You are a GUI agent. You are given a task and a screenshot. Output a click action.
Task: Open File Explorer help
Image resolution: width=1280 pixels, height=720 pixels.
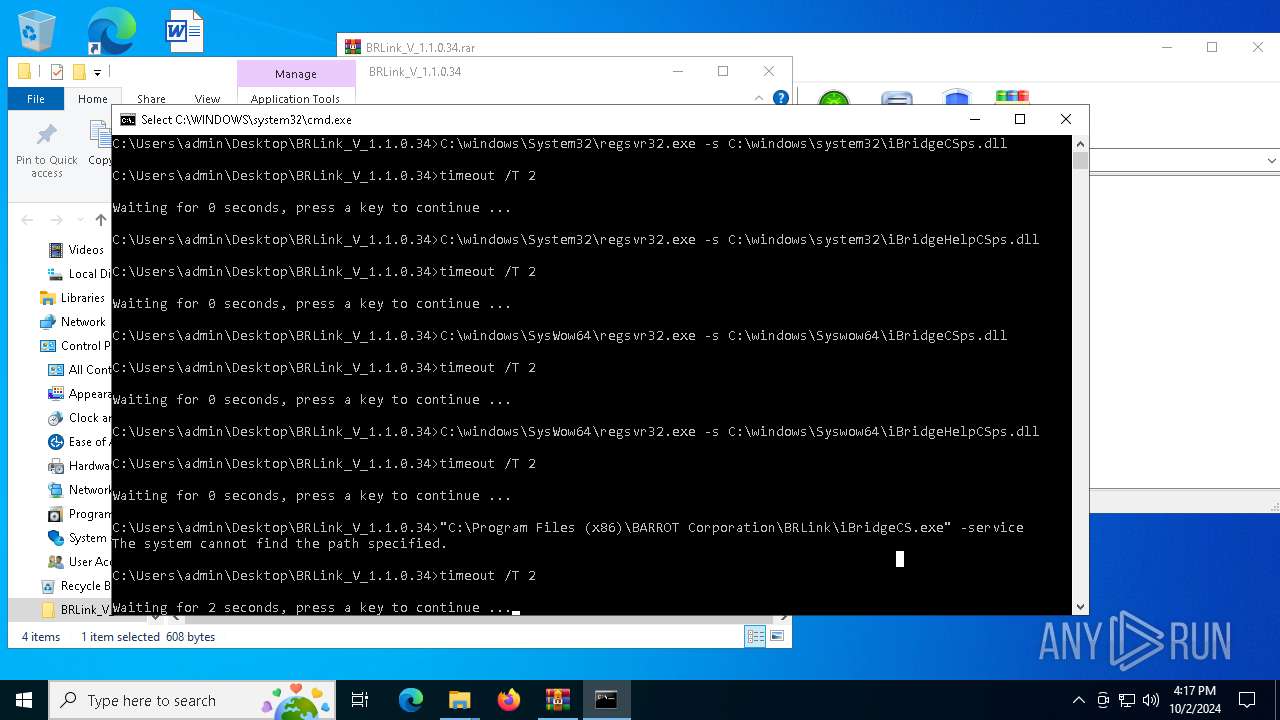tap(781, 98)
